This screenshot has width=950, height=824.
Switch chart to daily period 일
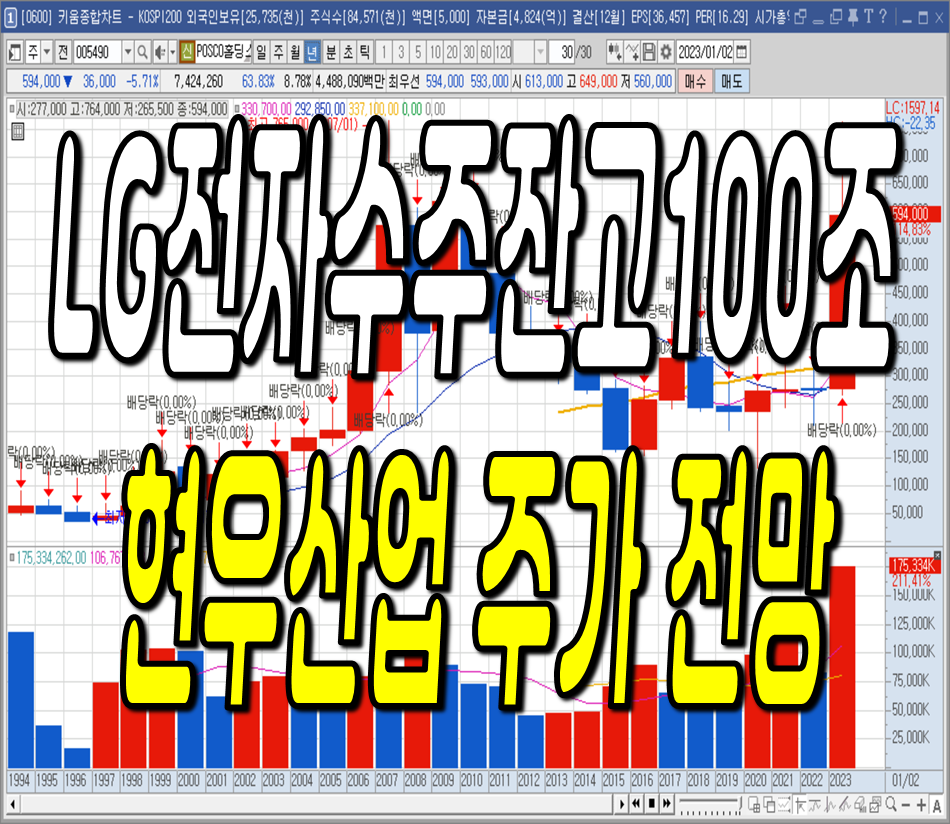point(261,52)
